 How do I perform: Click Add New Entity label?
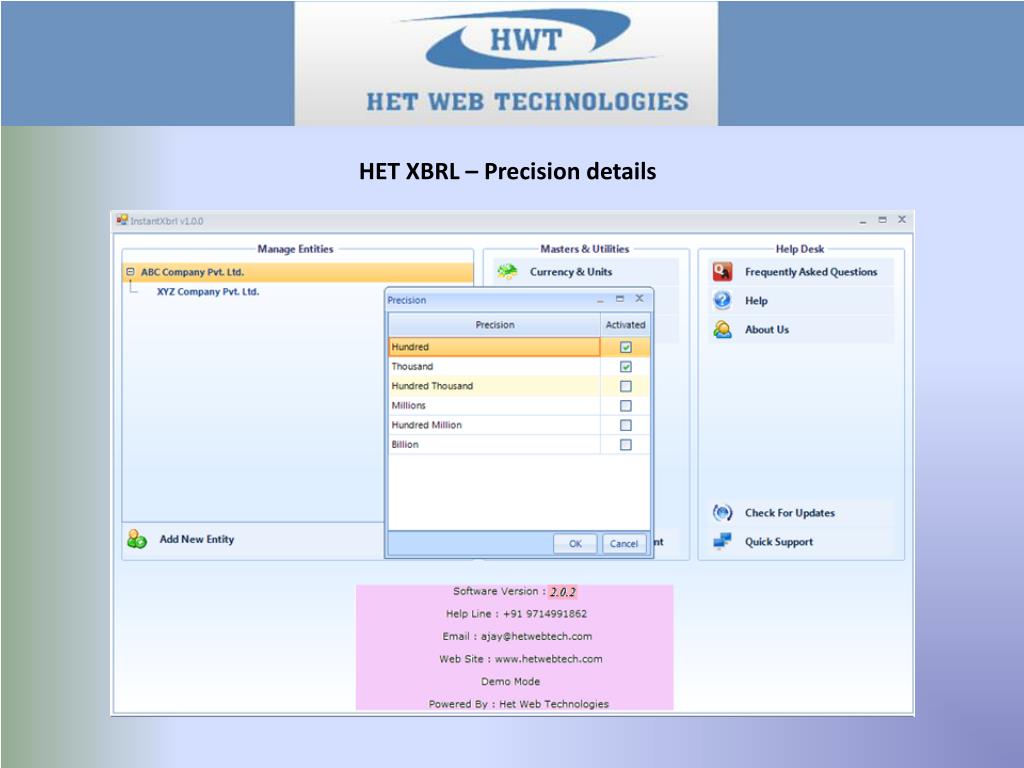(x=197, y=539)
